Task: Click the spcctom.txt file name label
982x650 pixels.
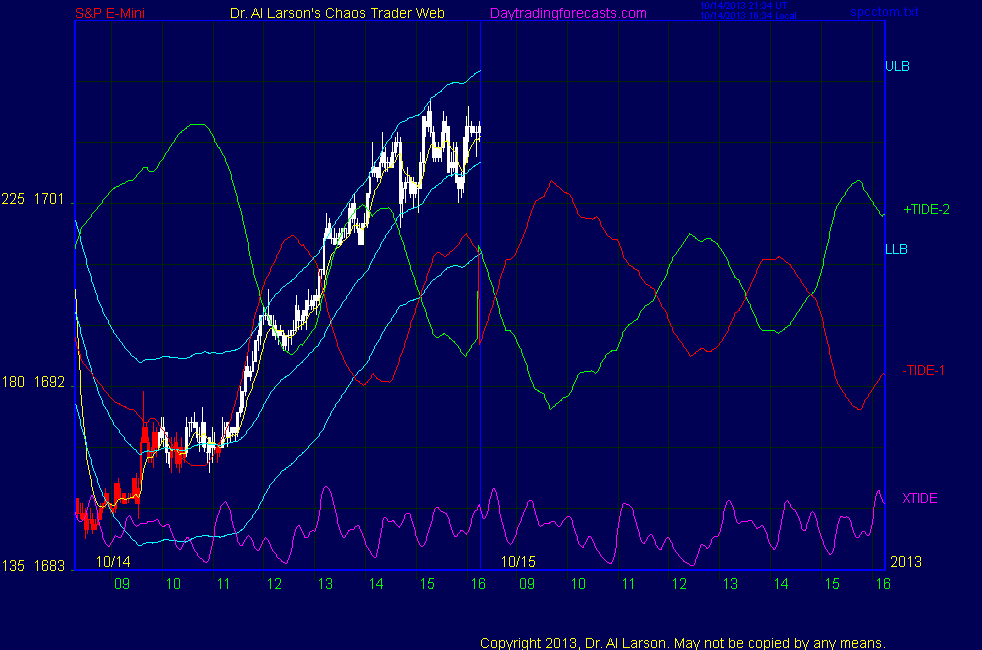Action: tap(884, 11)
